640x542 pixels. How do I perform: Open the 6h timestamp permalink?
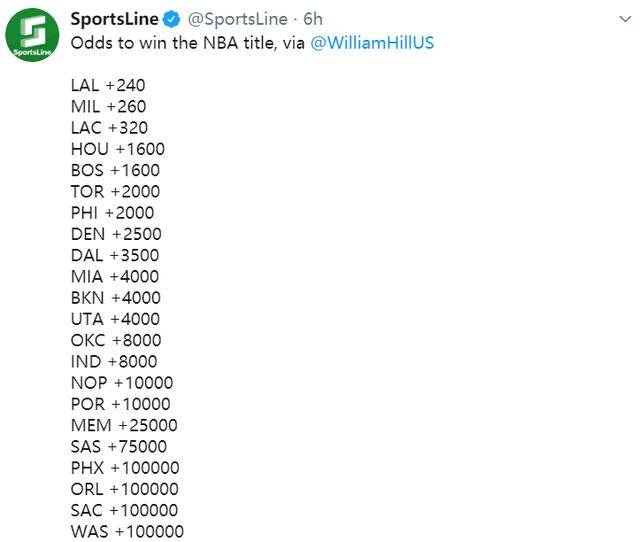[x=313, y=19]
